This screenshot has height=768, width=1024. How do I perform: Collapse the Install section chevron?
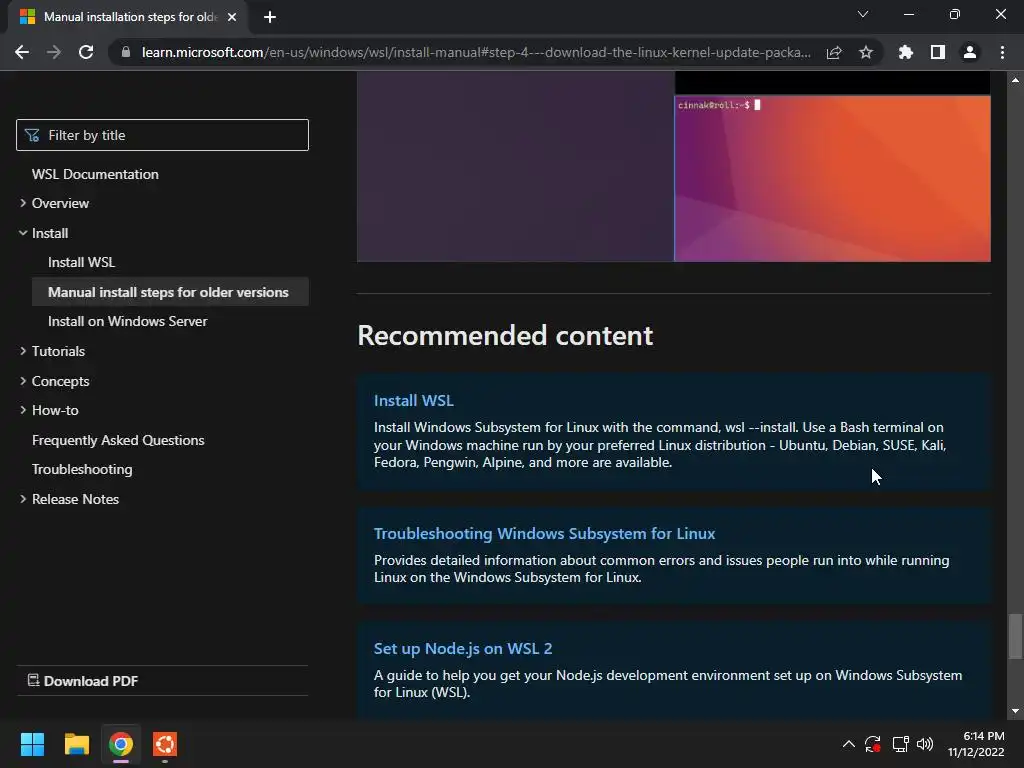(23, 232)
